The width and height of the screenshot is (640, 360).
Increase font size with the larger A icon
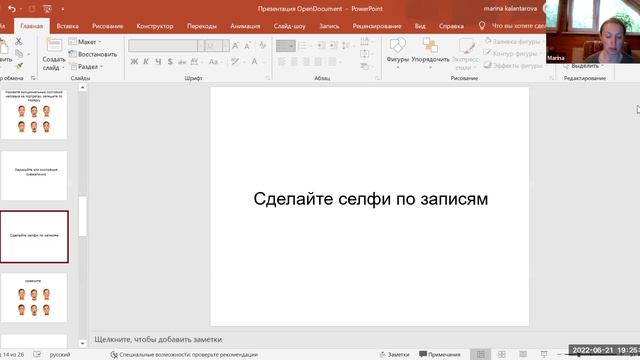[236, 46]
